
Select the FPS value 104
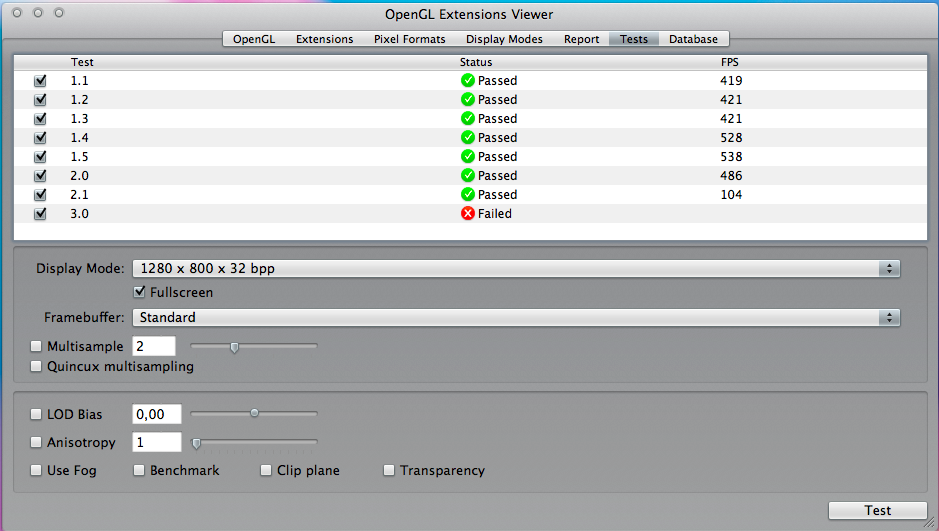pyautogui.click(x=731, y=195)
